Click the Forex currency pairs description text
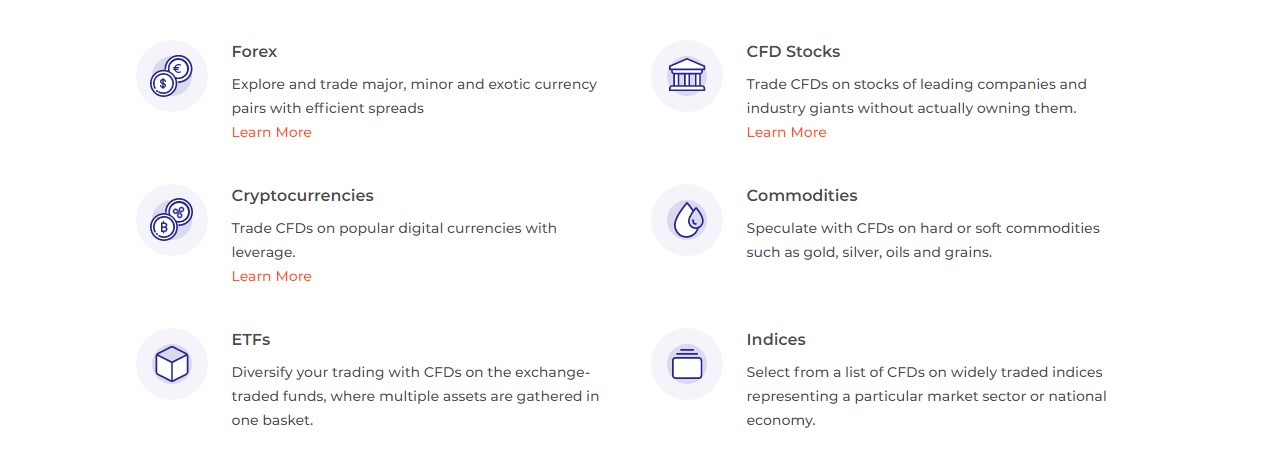This screenshot has height=475, width=1270. [x=414, y=96]
